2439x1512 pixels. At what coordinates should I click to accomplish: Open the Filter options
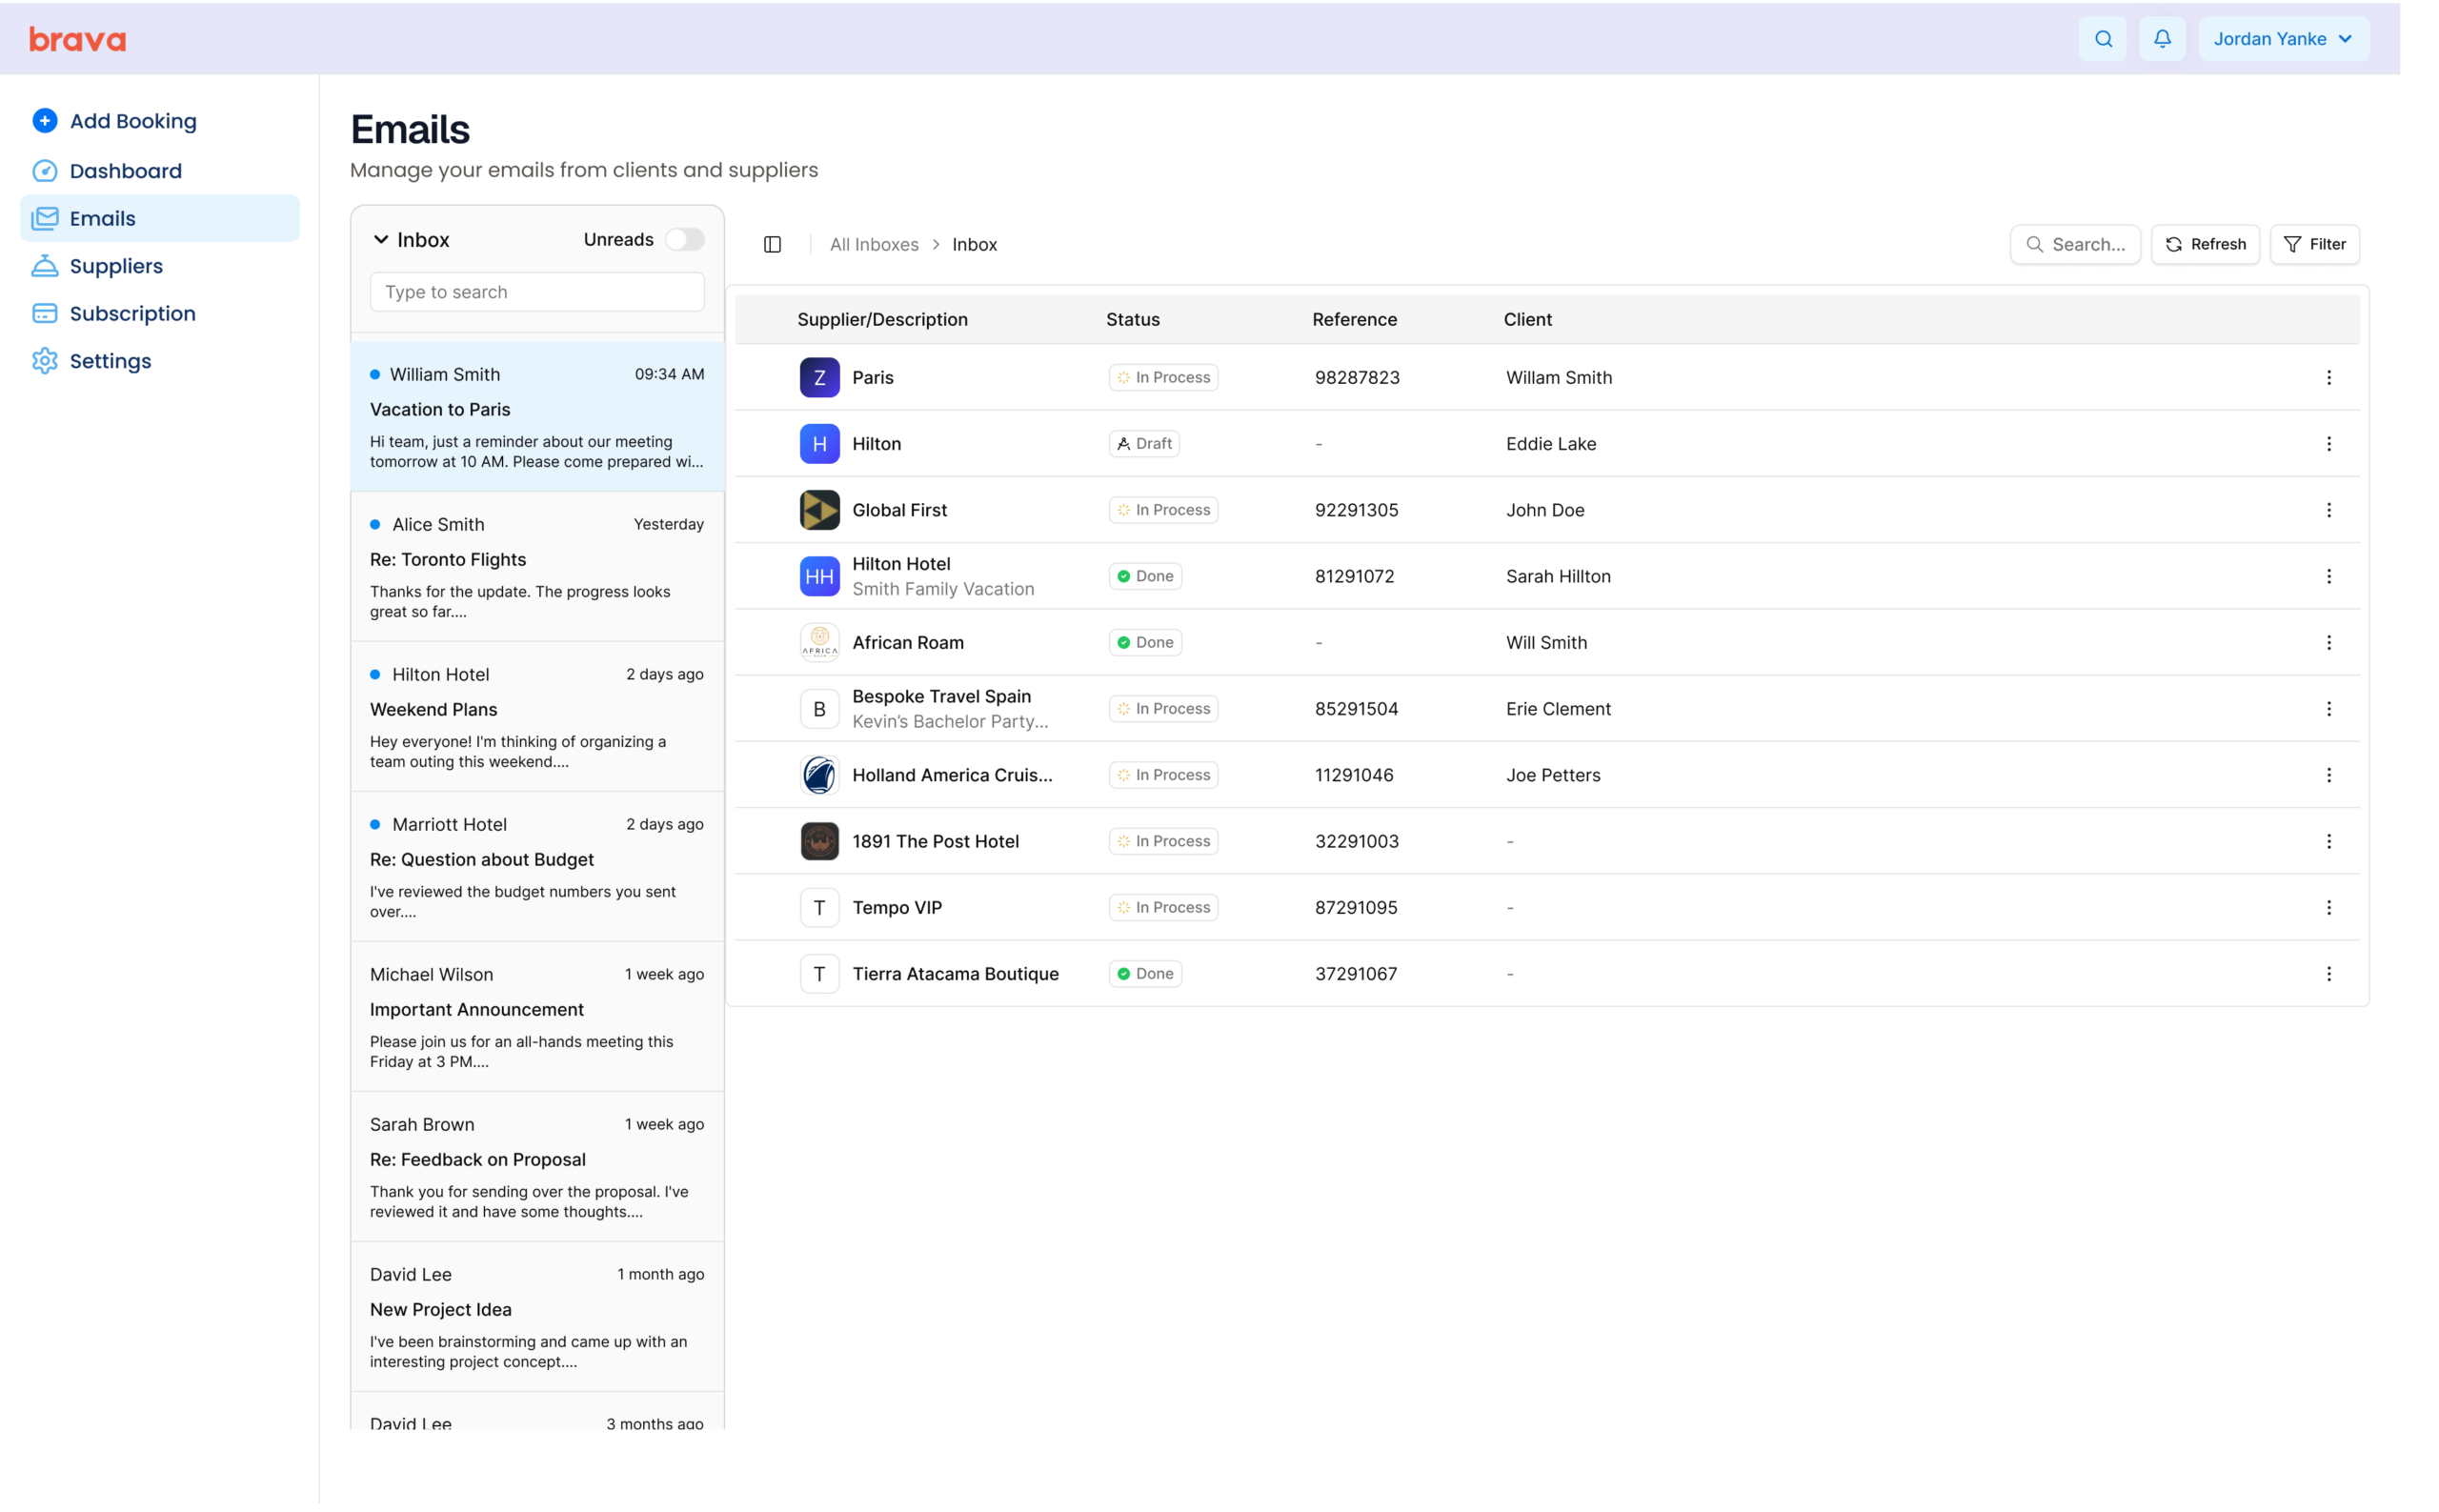tap(2314, 244)
